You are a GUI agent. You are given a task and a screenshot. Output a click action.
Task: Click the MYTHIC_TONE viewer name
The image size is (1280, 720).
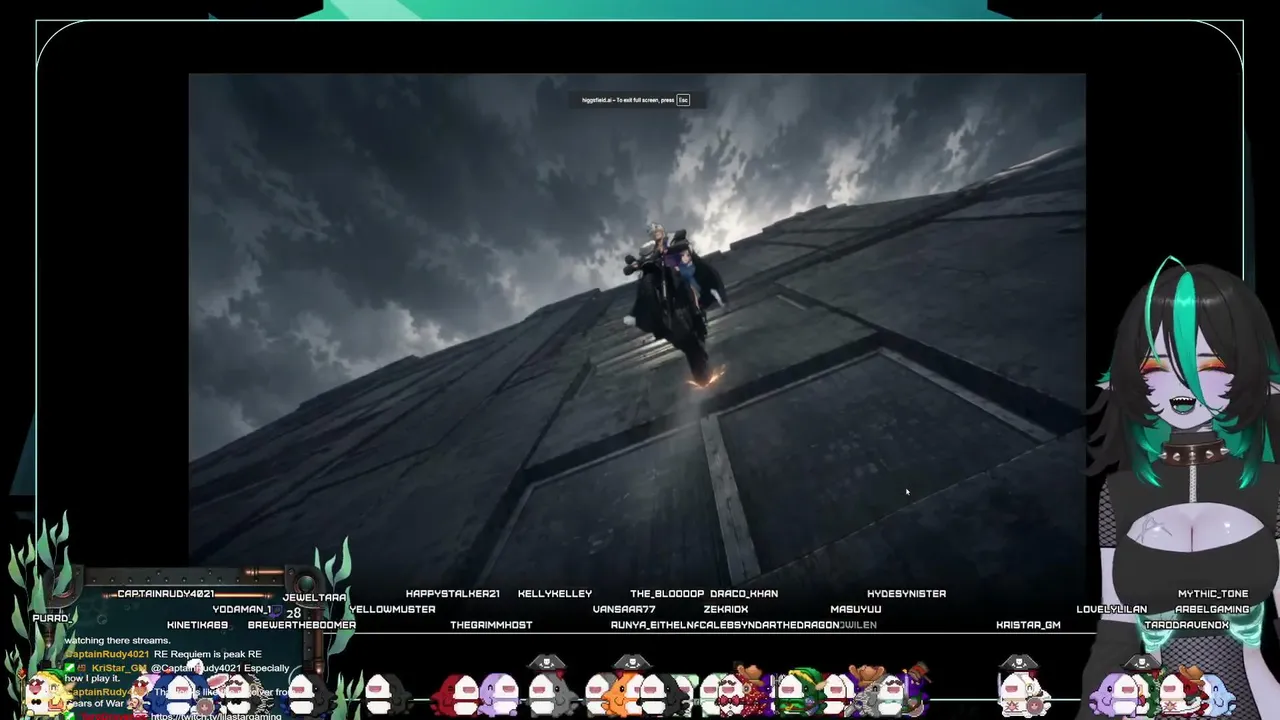pos(1213,593)
